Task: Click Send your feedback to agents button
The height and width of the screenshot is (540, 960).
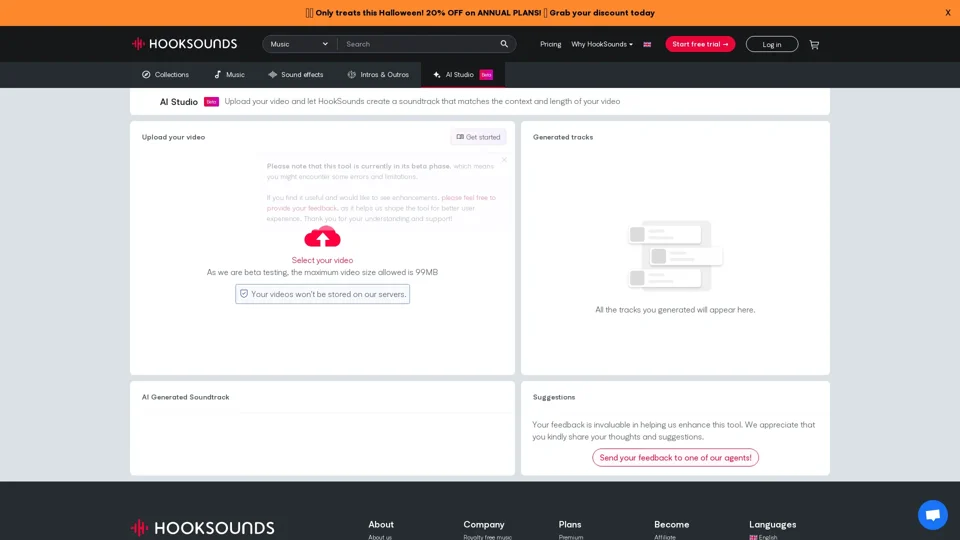Action: [675, 458]
